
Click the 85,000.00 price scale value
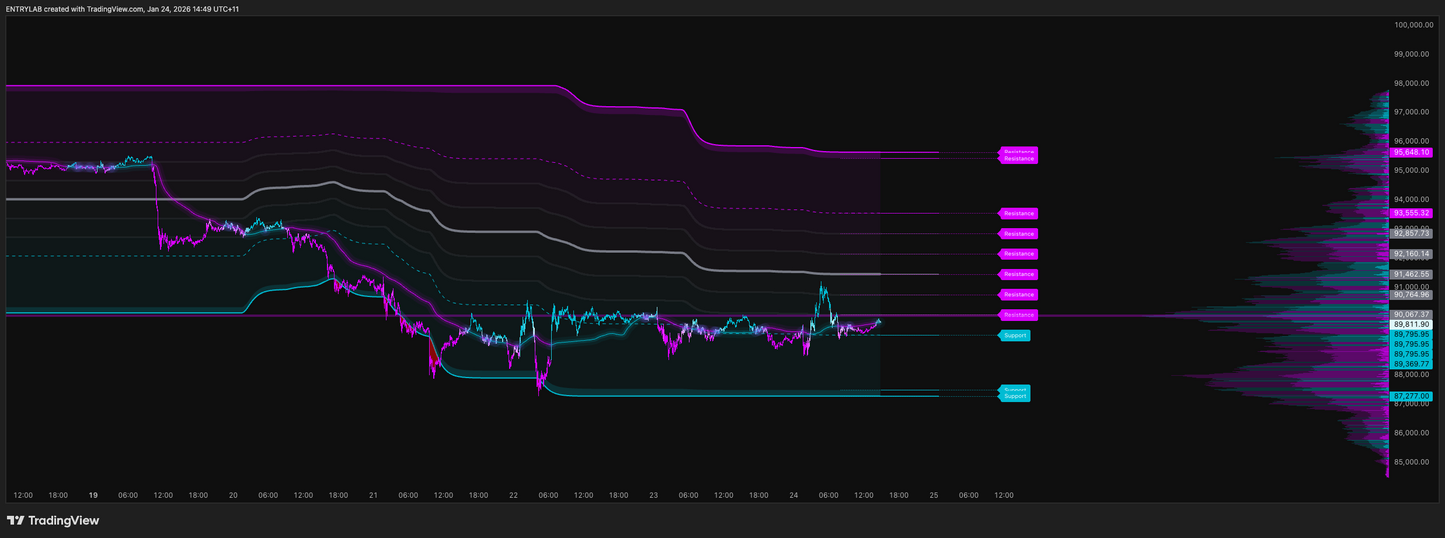tap(1414, 462)
